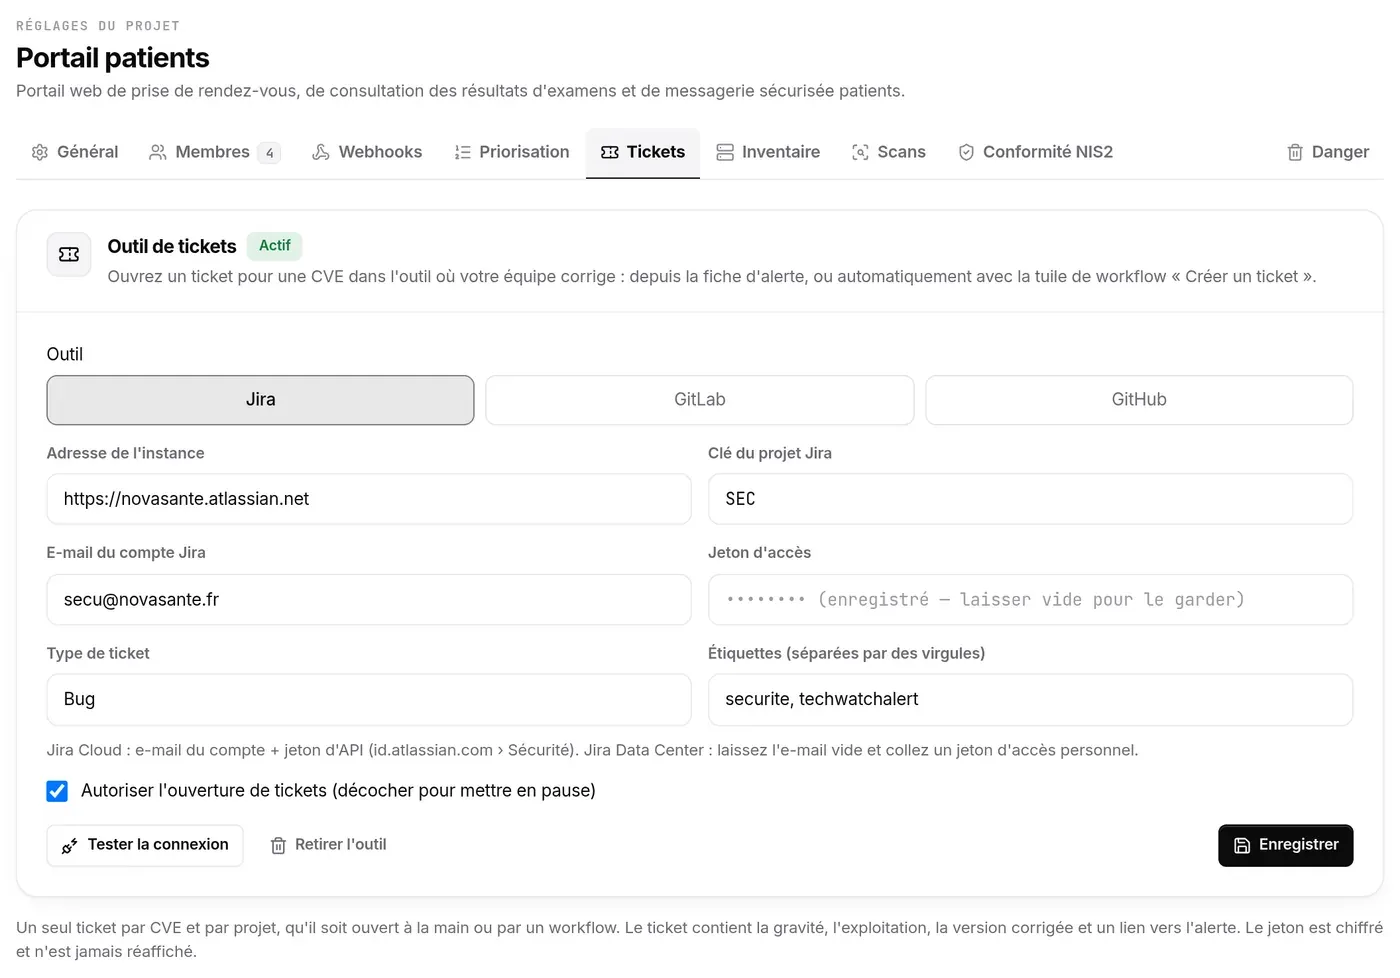Click the Clé du projet Jira field
This screenshot has width=1400, height=978.
pos(1030,499)
